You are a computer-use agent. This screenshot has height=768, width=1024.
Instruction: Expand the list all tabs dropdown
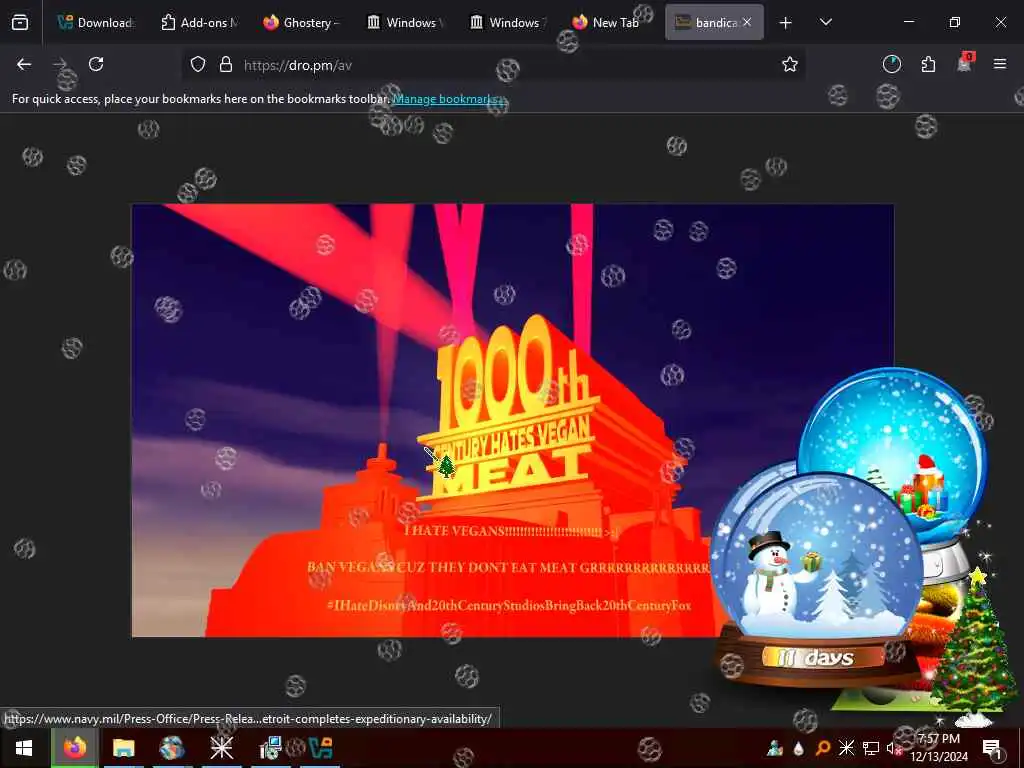coord(825,22)
